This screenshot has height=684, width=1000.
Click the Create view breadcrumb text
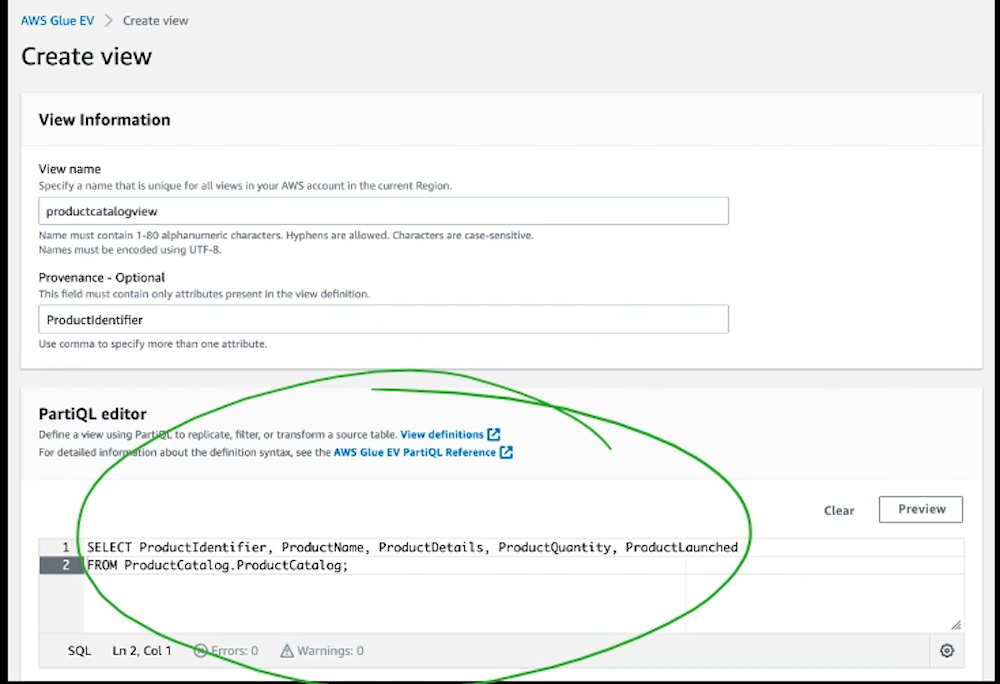pos(156,20)
